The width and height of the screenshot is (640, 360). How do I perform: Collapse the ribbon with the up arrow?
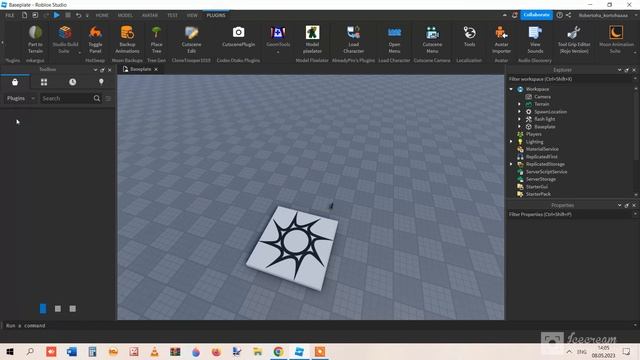tap(504, 15)
